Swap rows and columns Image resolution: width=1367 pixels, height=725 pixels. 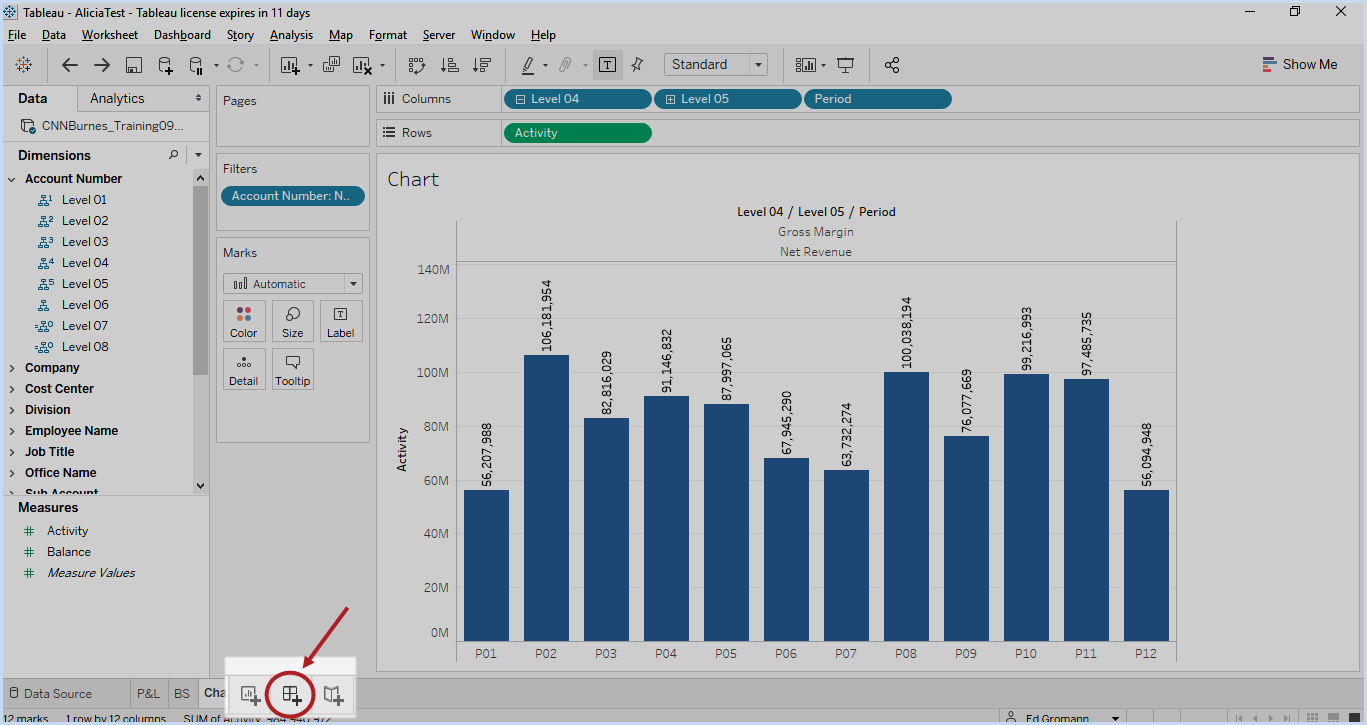pyautogui.click(x=417, y=65)
